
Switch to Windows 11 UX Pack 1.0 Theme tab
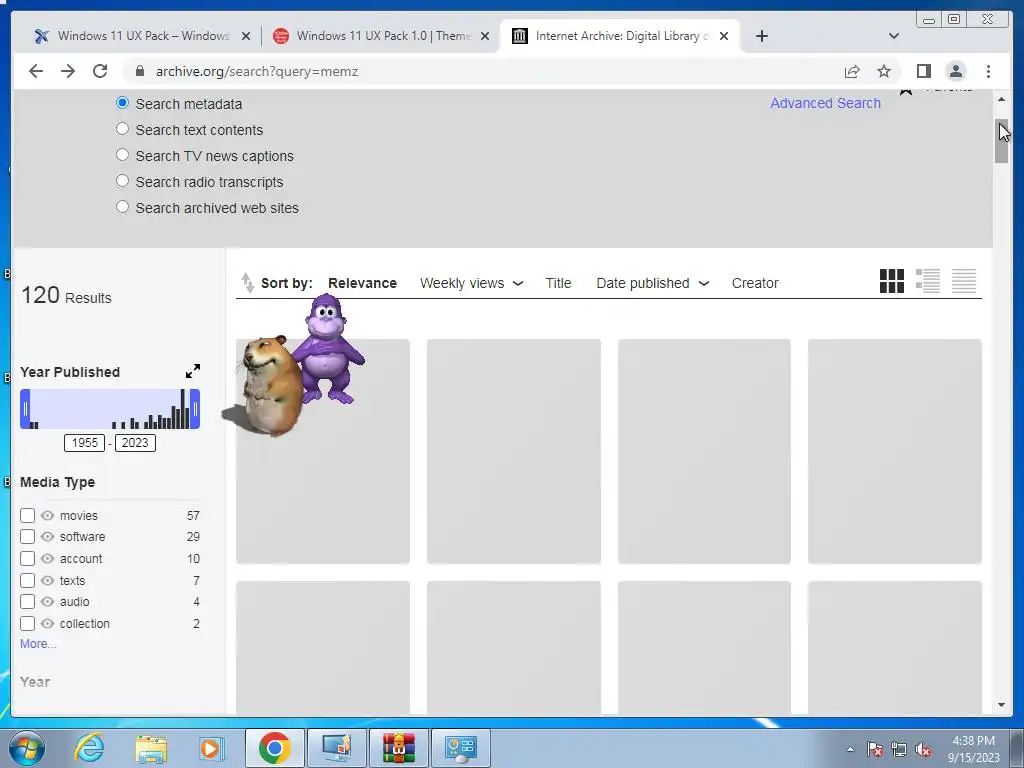pos(382,36)
